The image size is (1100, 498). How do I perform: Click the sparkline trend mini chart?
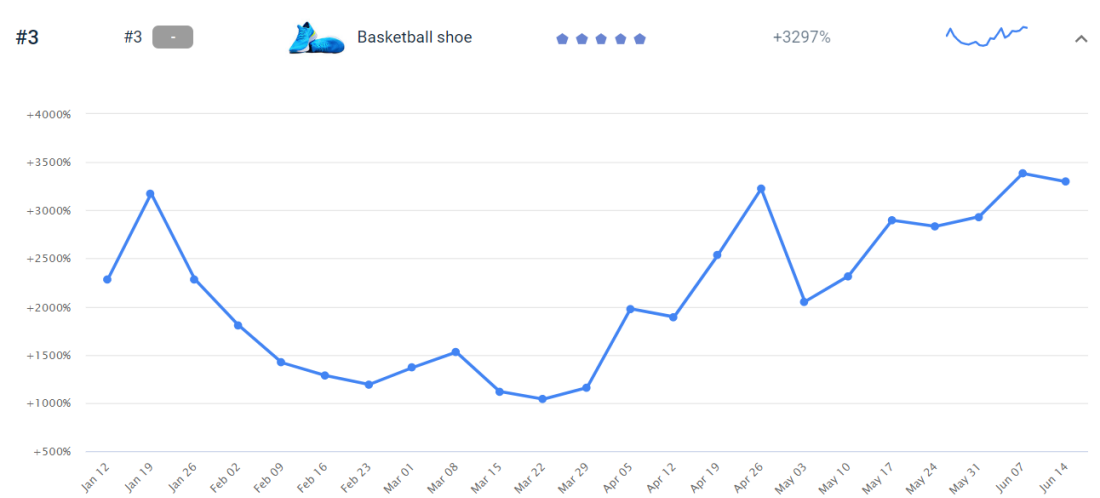click(987, 36)
